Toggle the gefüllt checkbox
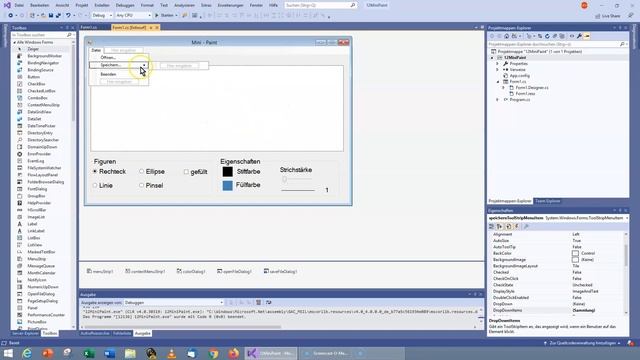 (x=196, y=172)
